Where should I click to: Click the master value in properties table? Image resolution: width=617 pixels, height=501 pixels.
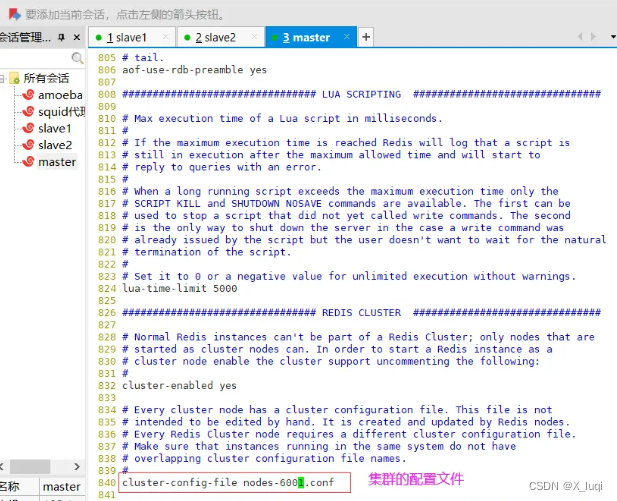(61, 487)
